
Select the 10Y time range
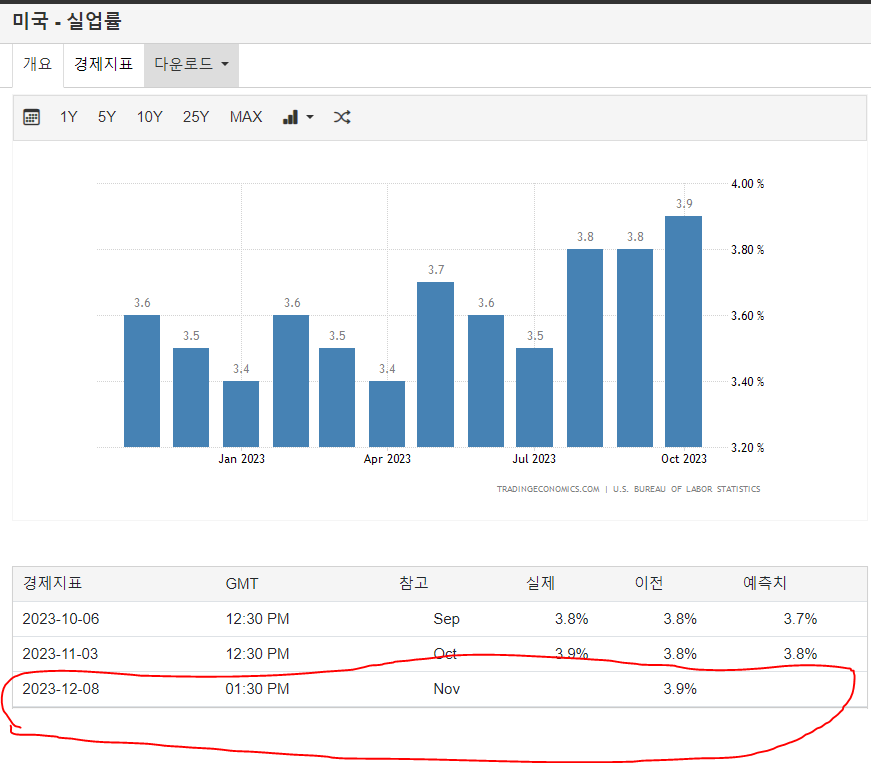149,117
